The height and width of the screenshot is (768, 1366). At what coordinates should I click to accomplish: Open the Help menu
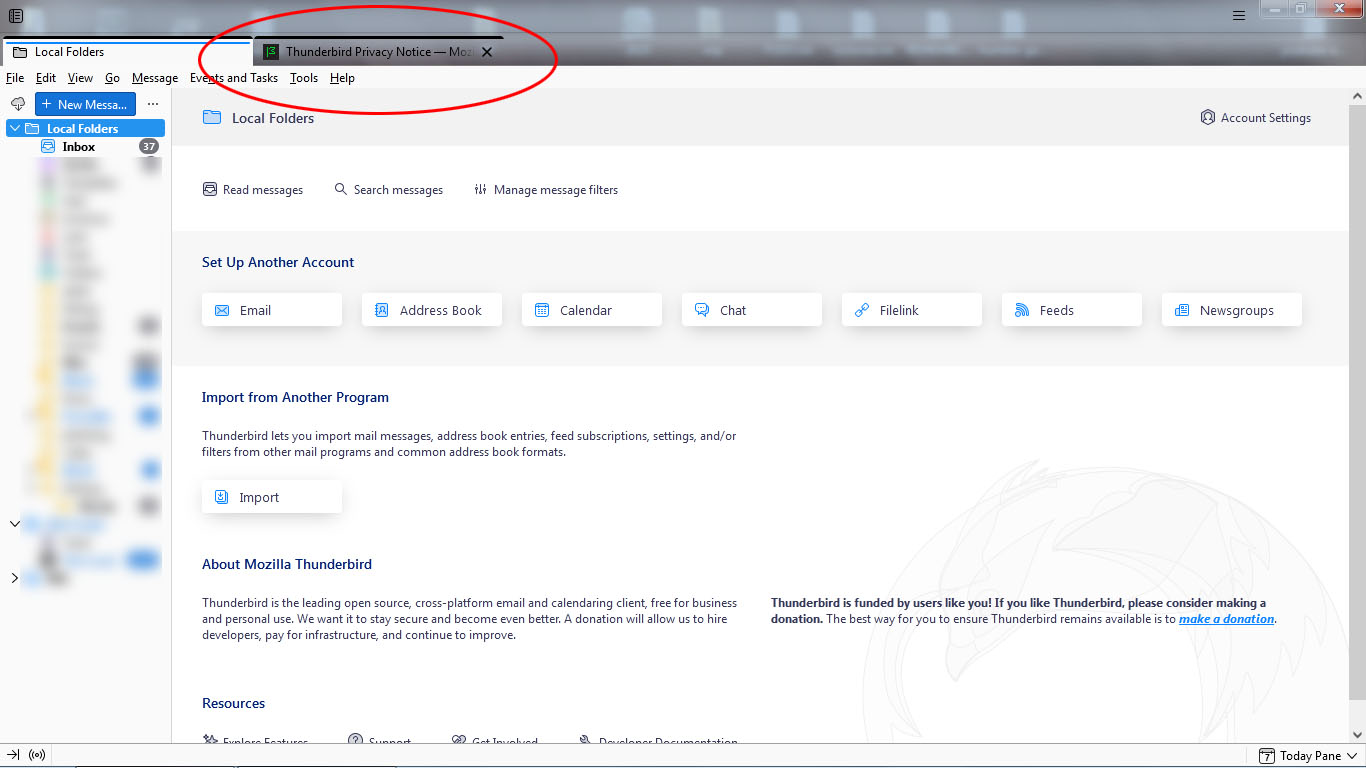[x=342, y=78]
